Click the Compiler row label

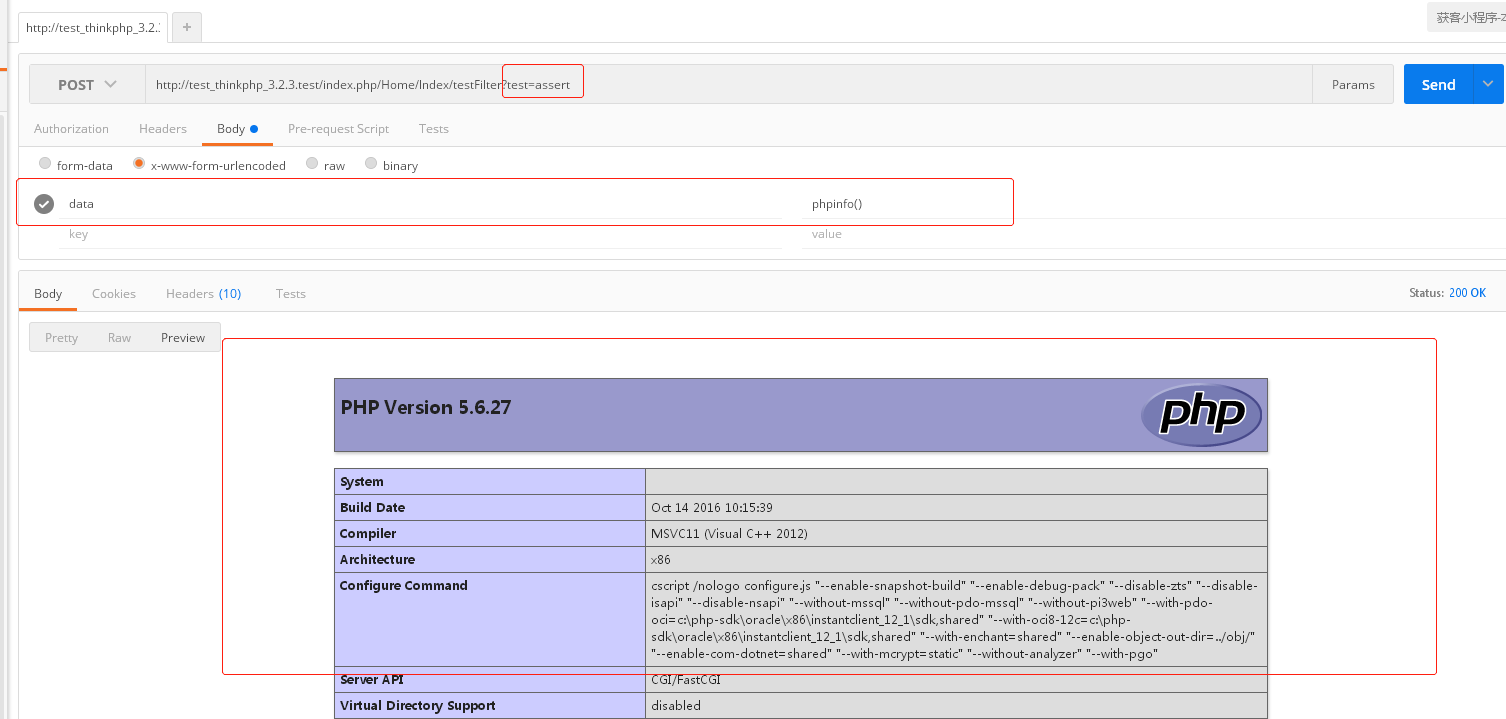[x=368, y=534]
